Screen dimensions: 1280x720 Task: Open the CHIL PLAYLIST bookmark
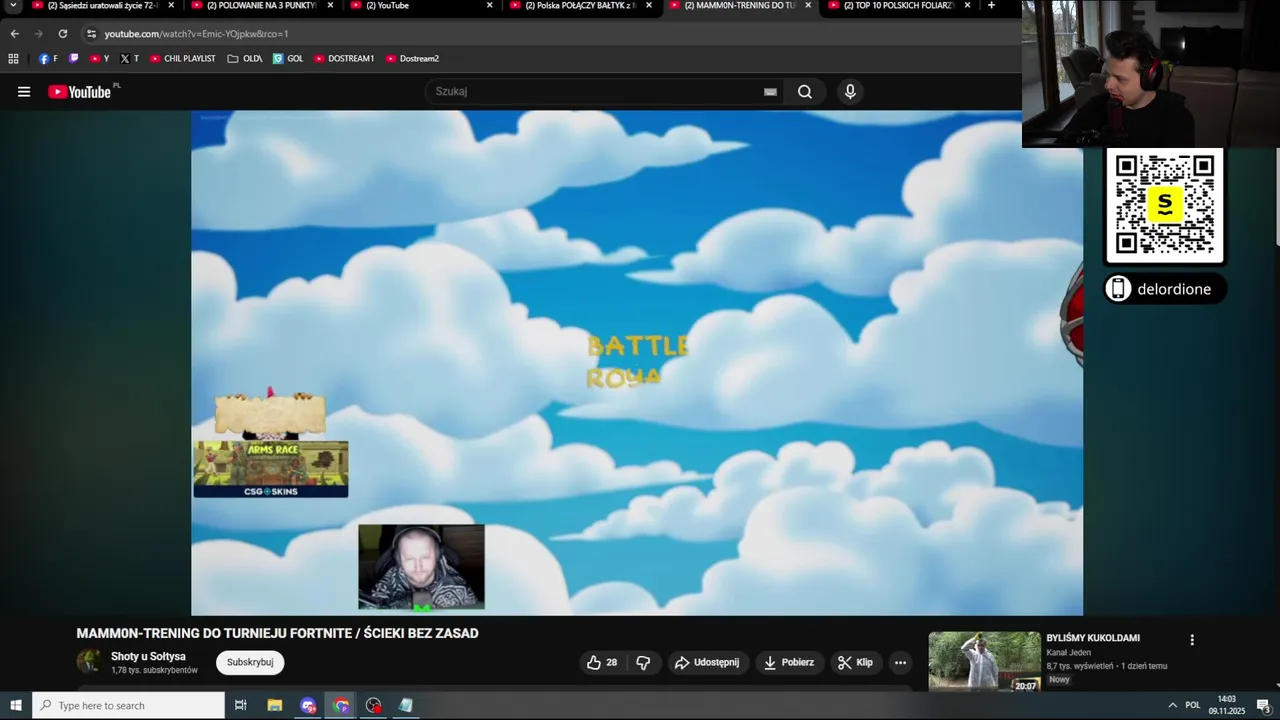point(183,59)
